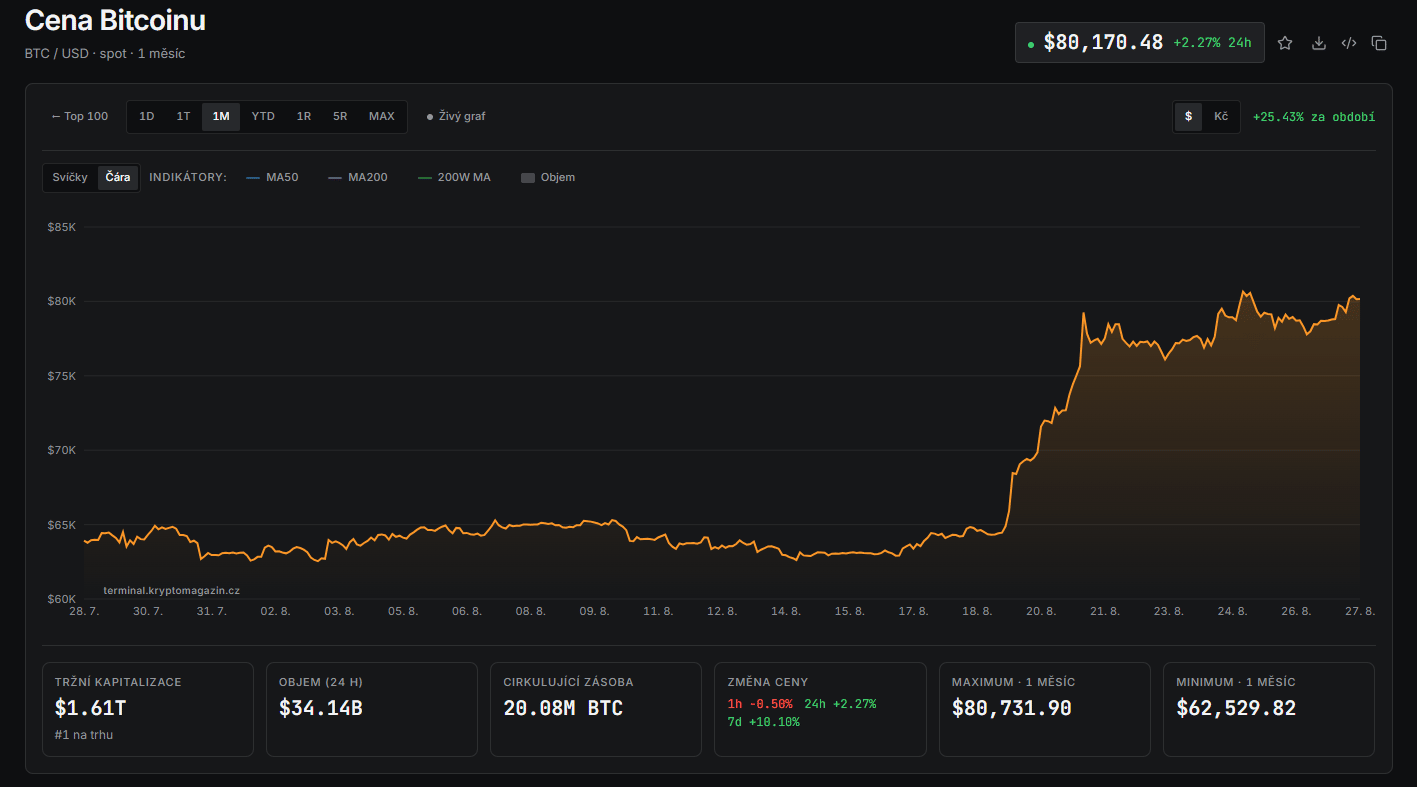This screenshot has height=787, width=1417.
Task: Switch currency to Kč
Action: click(x=1221, y=117)
